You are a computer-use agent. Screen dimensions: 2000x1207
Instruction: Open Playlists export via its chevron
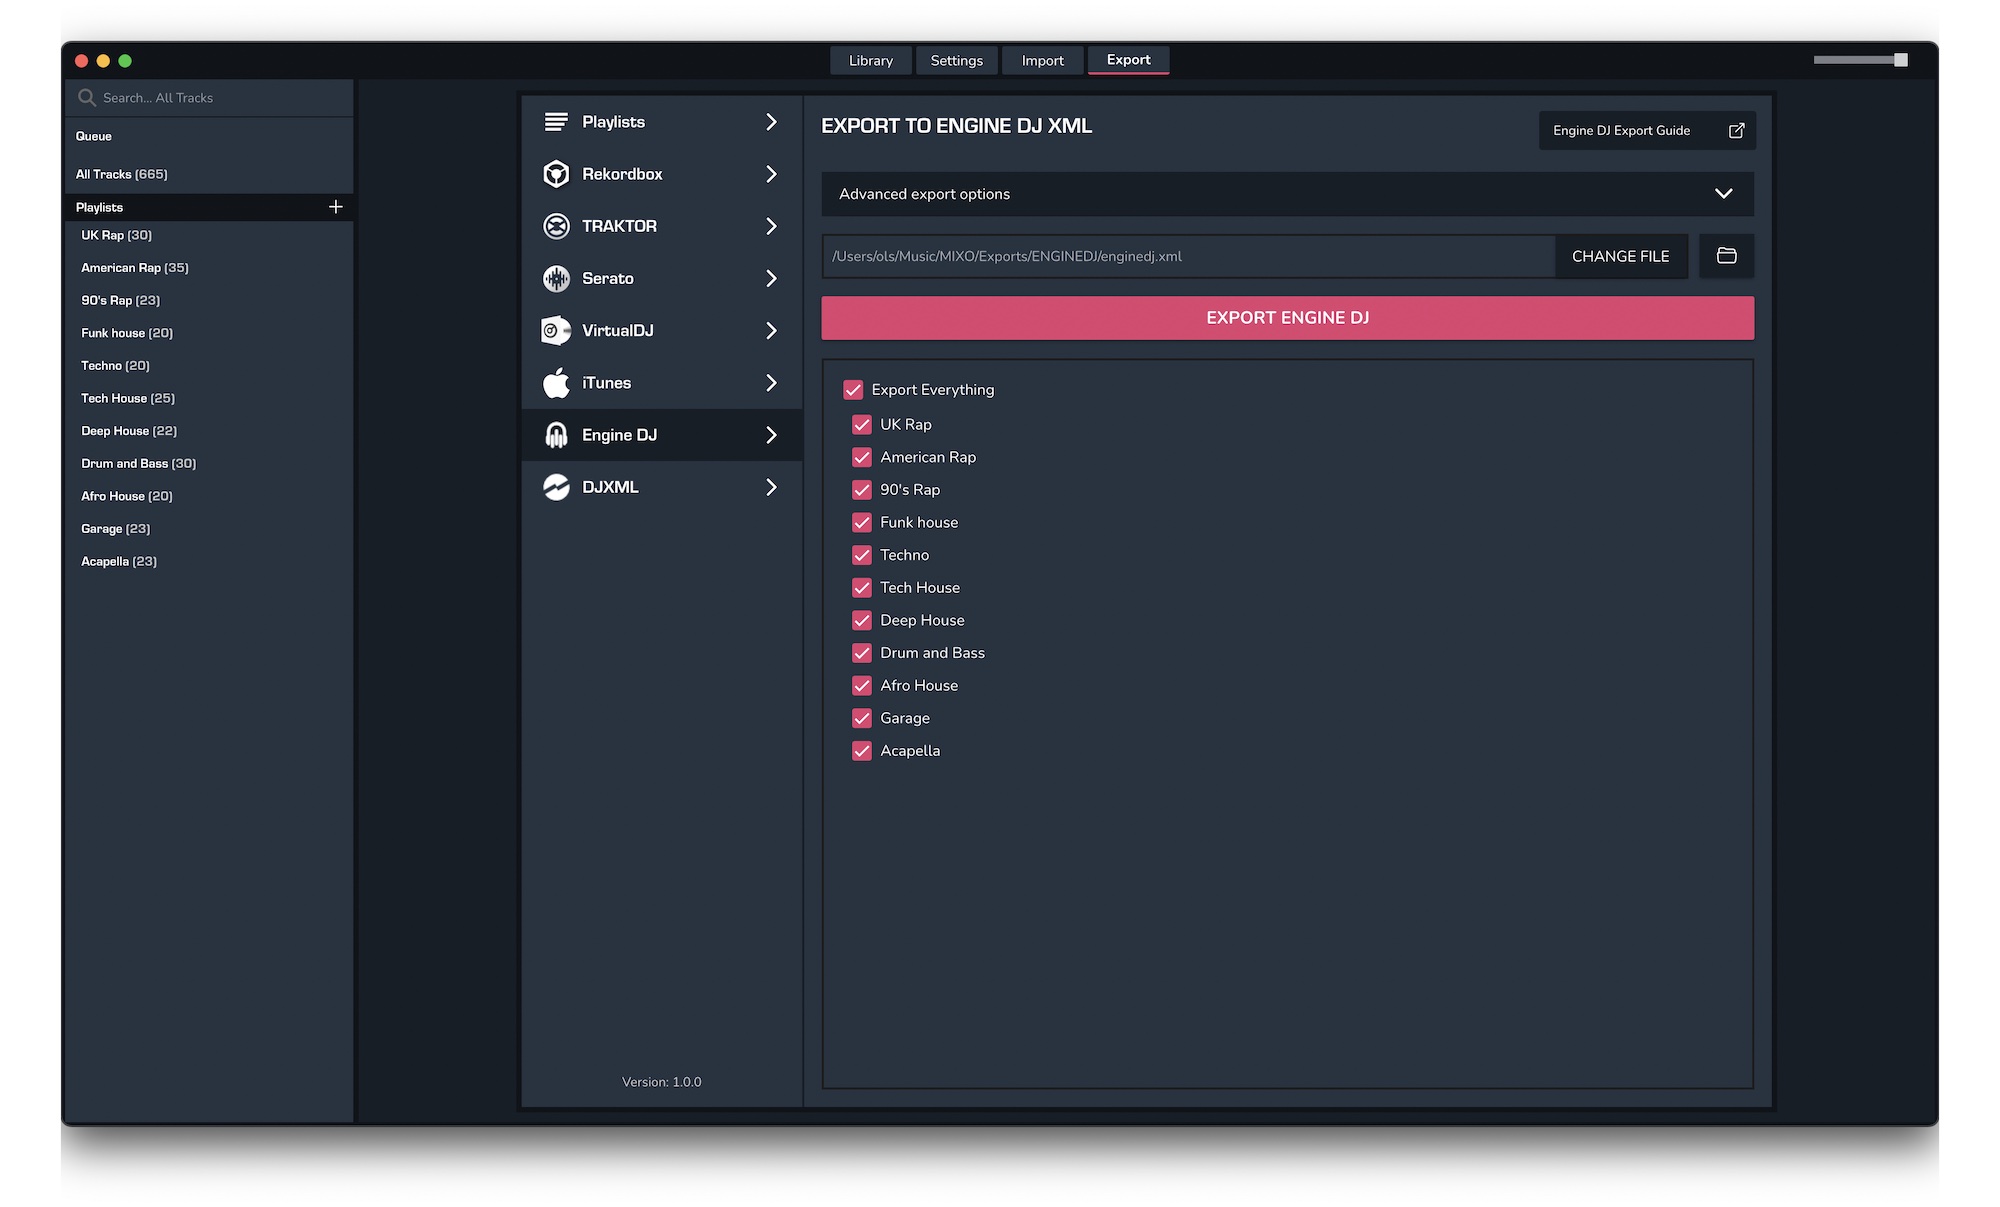(x=771, y=122)
